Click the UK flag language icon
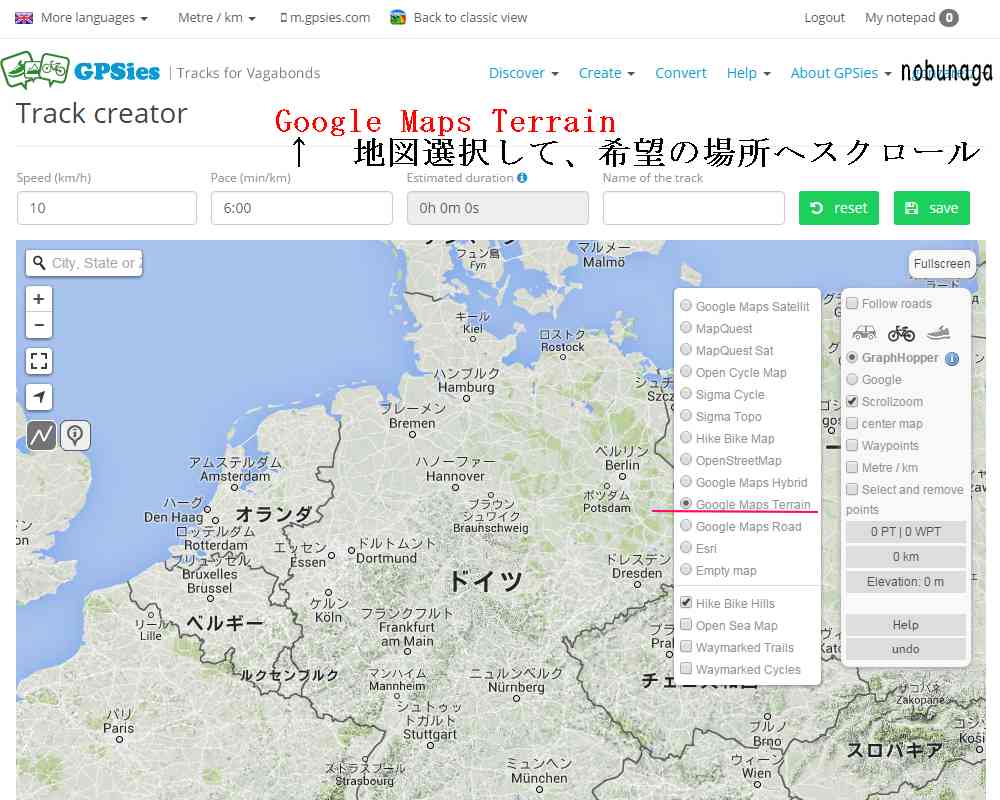The image size is (1000, 800). click(24, 18)
